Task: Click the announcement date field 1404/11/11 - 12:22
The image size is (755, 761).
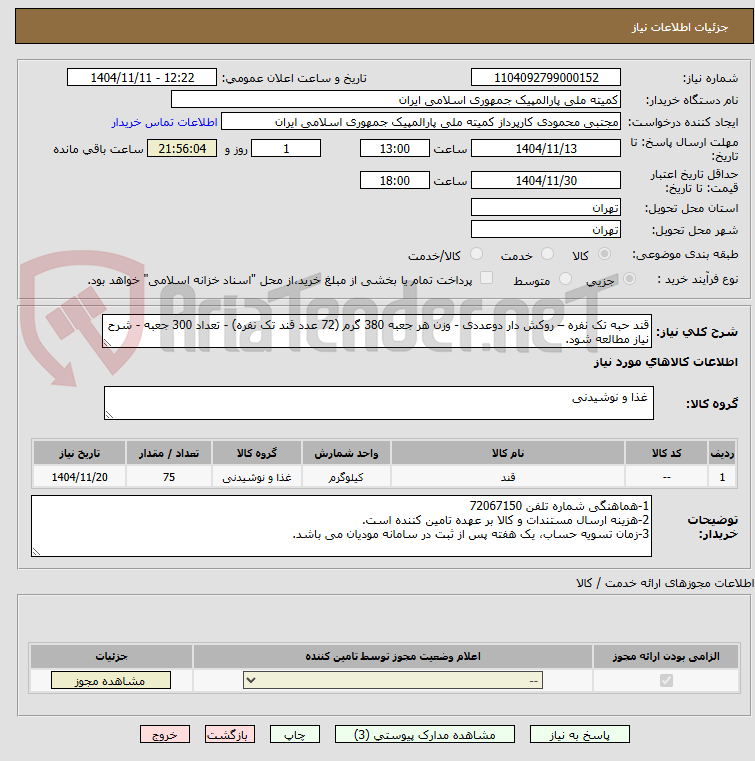Action: (142, 78)
